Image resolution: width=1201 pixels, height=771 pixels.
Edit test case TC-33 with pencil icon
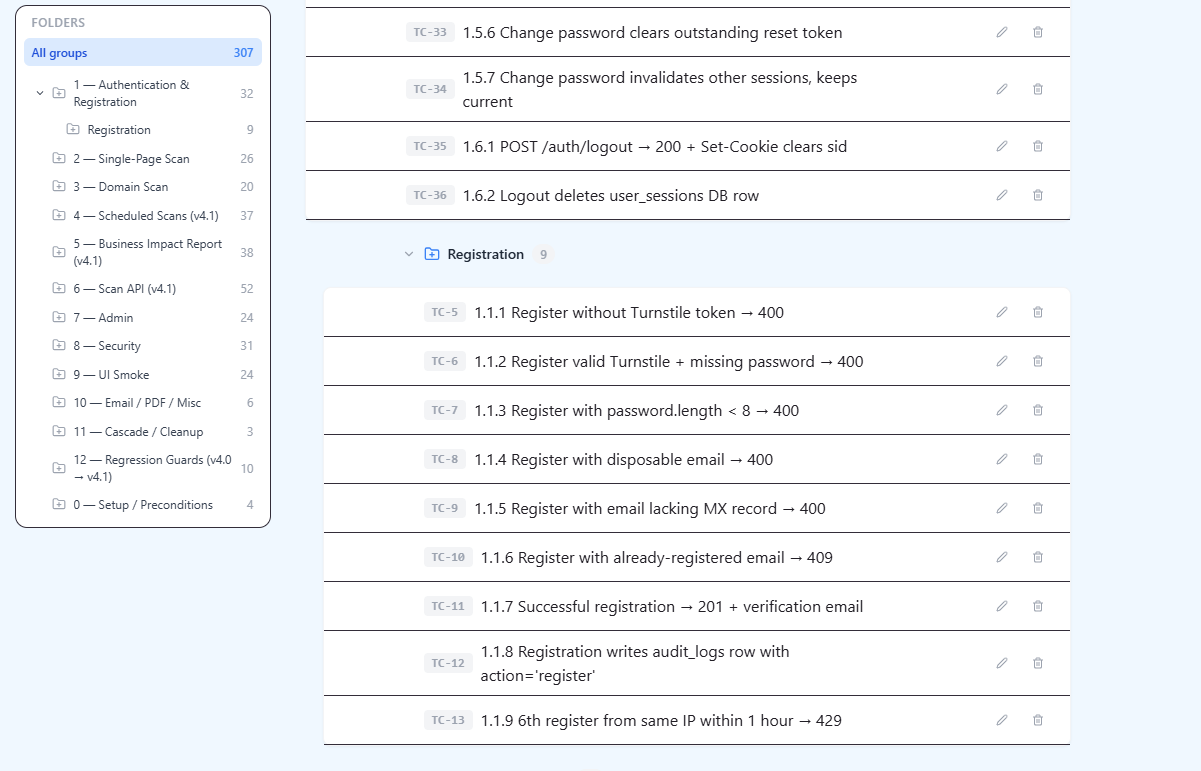click(1002, 32)
